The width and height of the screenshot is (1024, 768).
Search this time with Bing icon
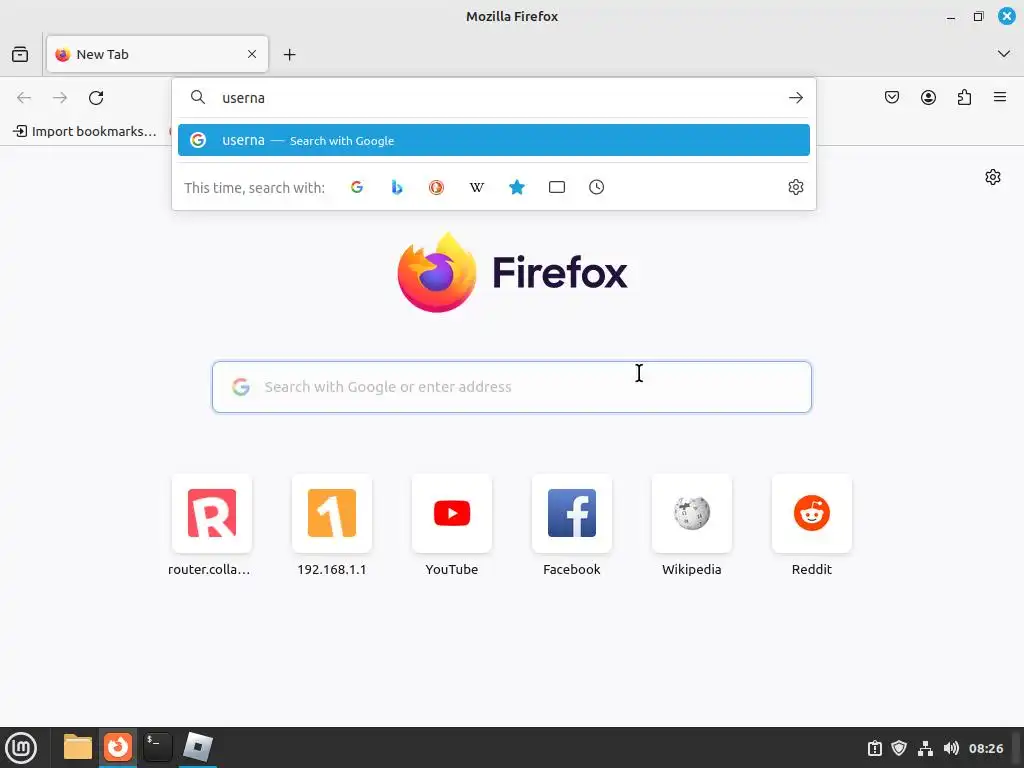(396, 187)
